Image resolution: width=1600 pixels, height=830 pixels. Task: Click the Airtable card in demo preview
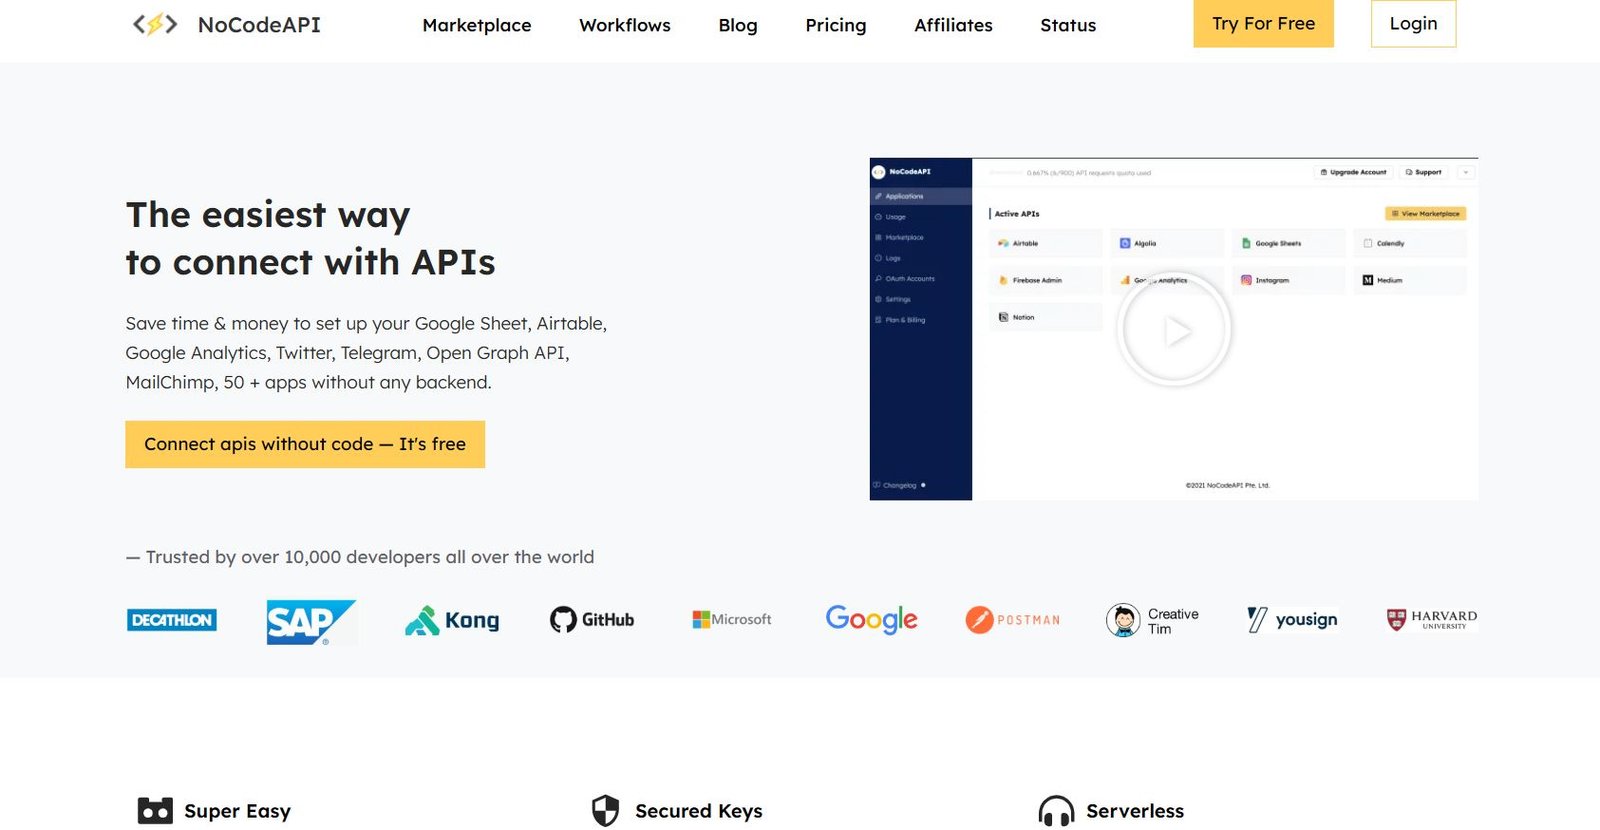coord(1045,243)
